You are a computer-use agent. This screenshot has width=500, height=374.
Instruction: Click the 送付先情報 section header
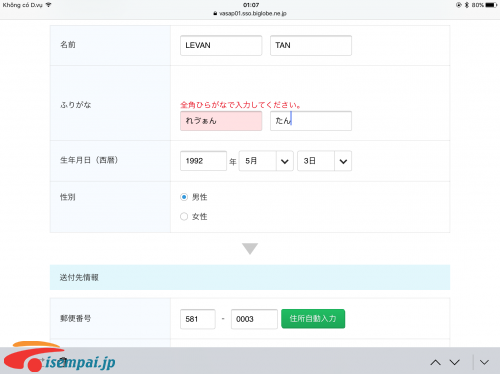[x=250, y=277]
